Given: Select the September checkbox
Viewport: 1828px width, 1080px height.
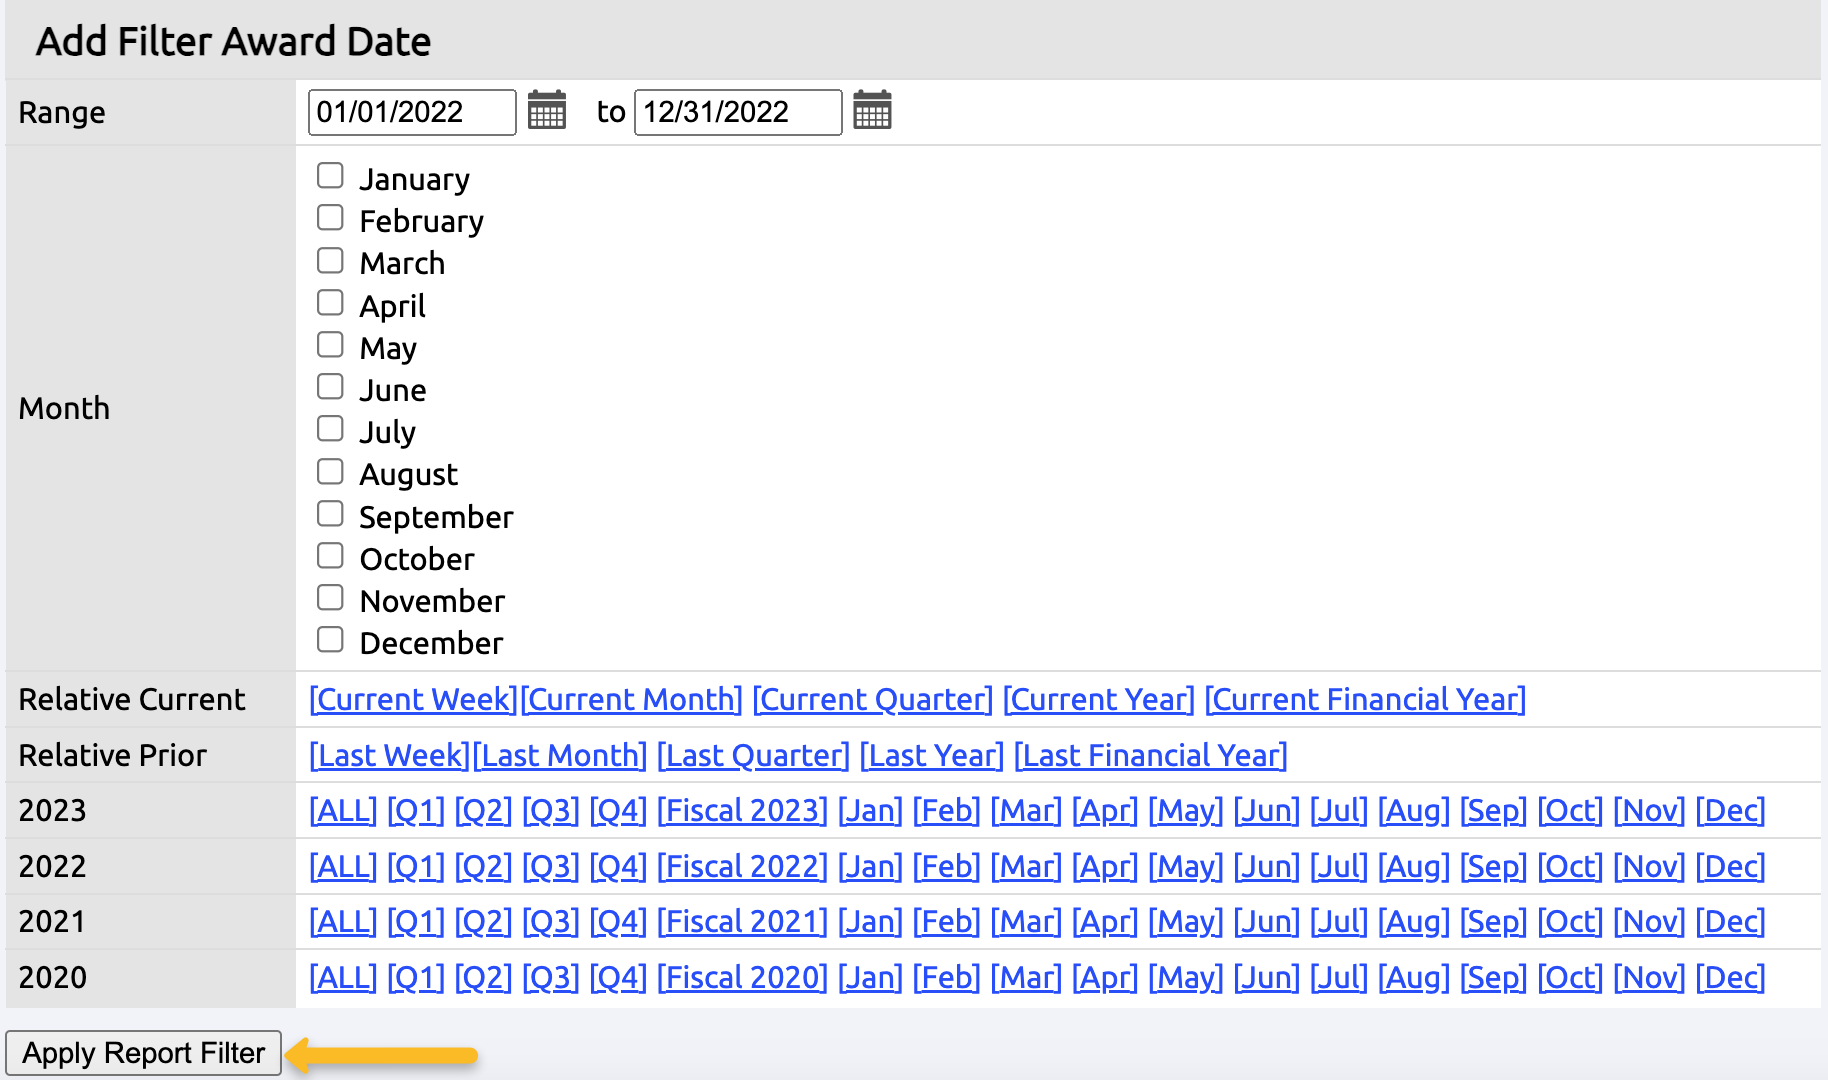Looking at the screenshot, I should tap(330, 514).
